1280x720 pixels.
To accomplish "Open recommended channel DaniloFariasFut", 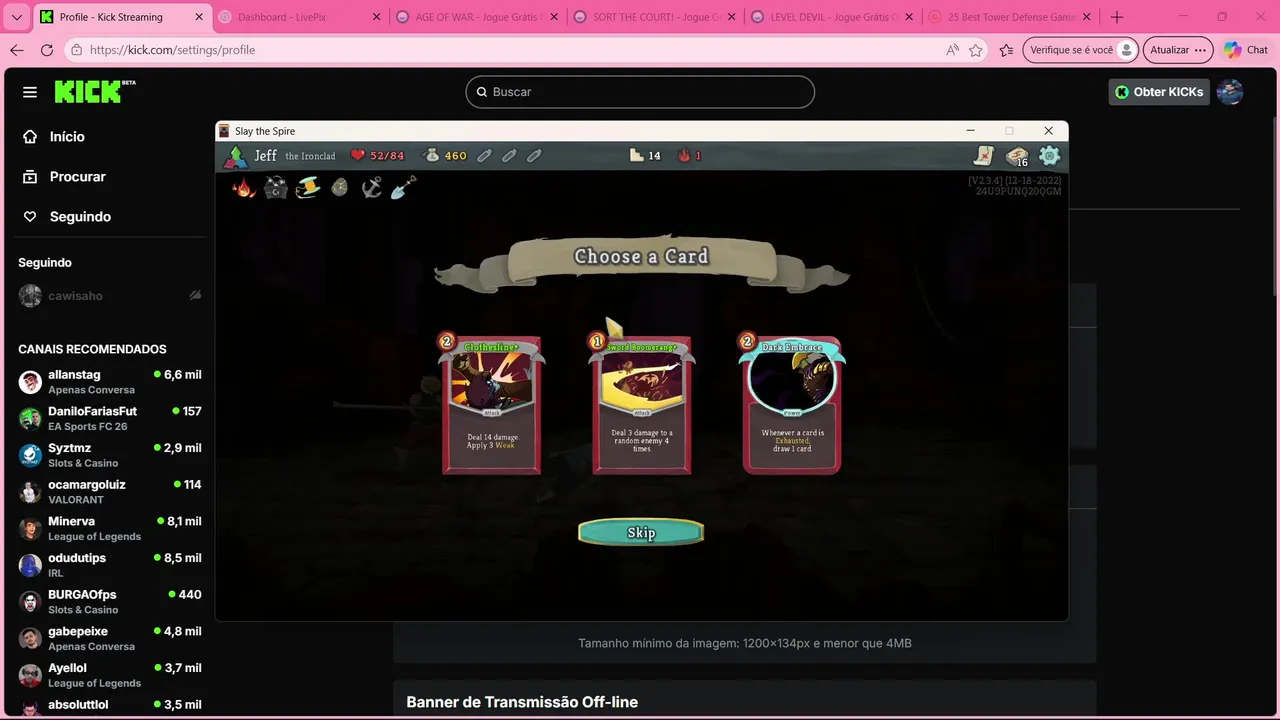I will pyautogui.click(x=110, y=418).
